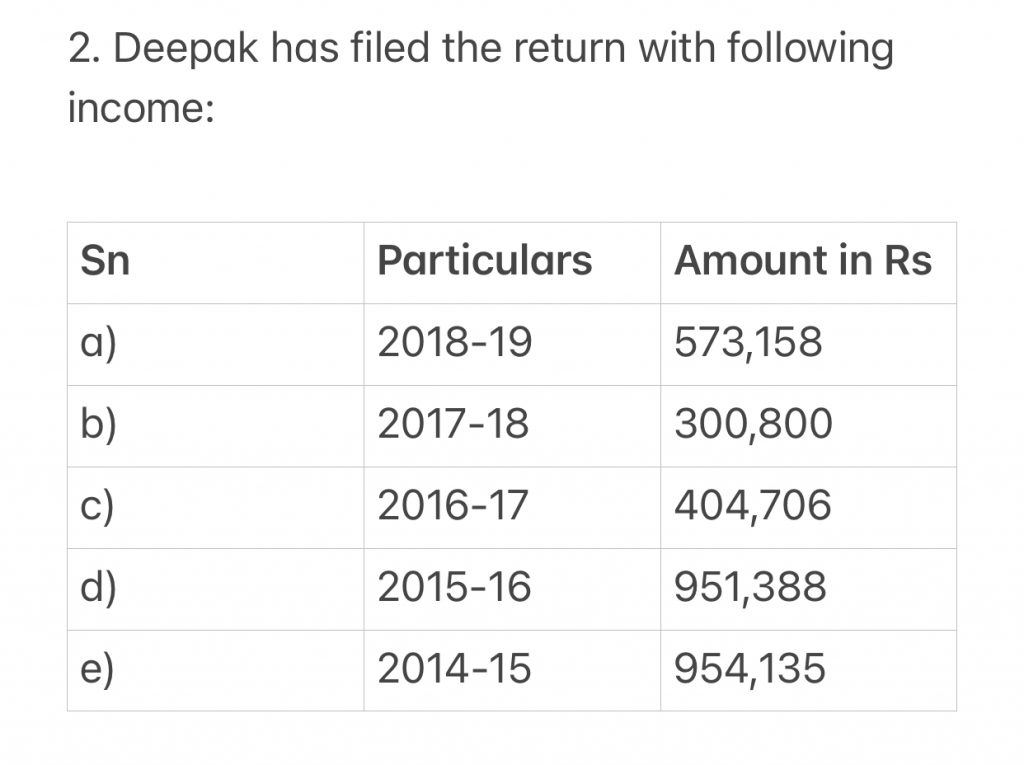The width and height of the screenshot is (1024, 765).
Task: Click the amount 404,706
Action: pyautogui.click(x=753, y=506)
